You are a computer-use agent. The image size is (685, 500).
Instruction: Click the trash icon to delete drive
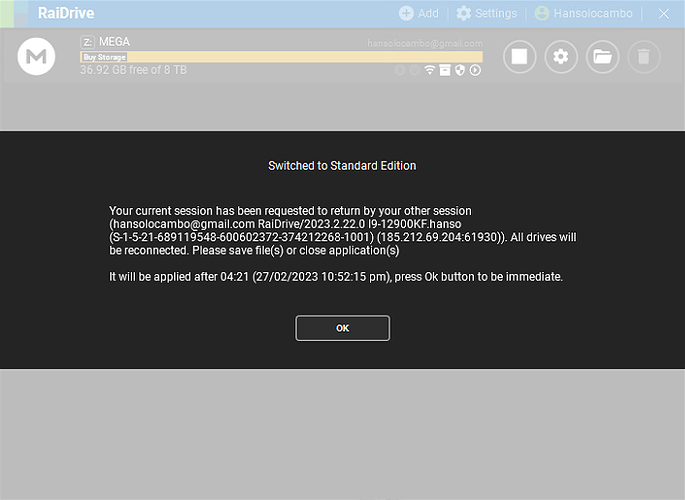click(x=644, y=57)
